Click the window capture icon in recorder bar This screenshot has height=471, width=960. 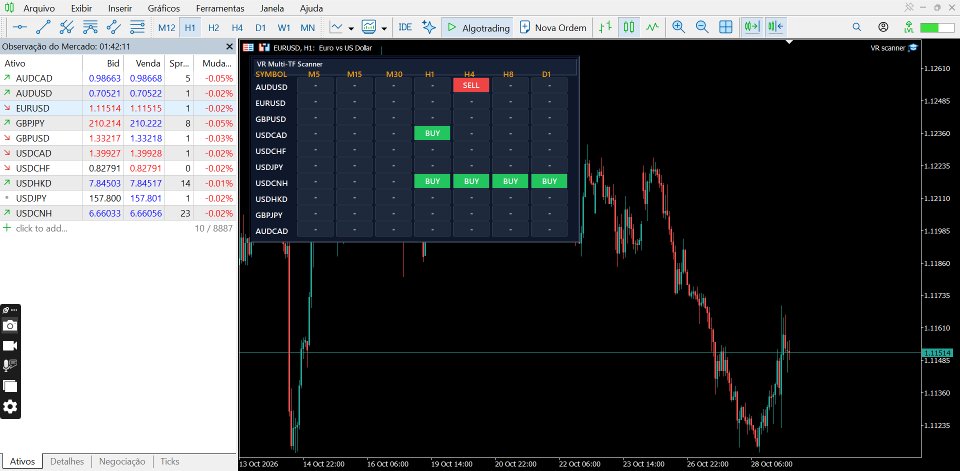click(x=10, y=386)
